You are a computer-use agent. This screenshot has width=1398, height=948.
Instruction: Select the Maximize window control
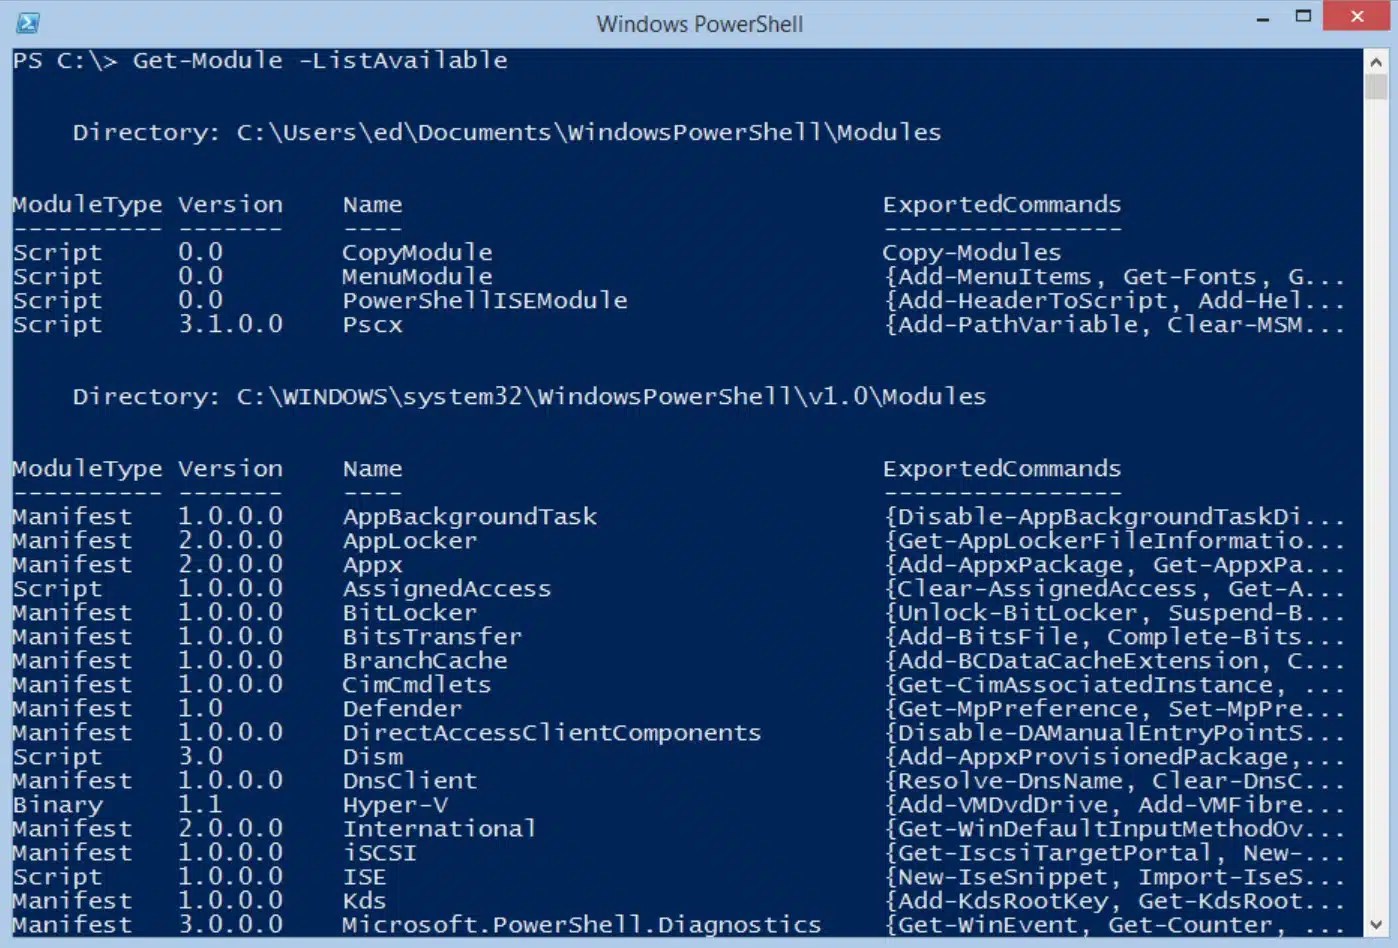(1303, 17)
